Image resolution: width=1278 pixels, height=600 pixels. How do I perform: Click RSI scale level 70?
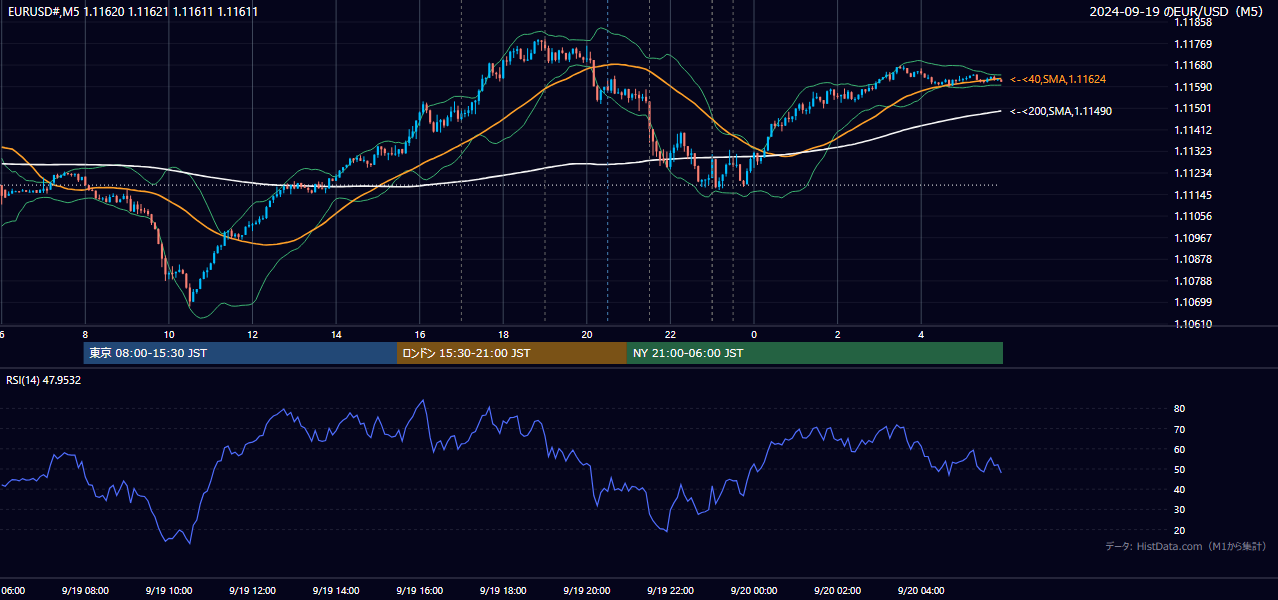(x=1179, y=429)
